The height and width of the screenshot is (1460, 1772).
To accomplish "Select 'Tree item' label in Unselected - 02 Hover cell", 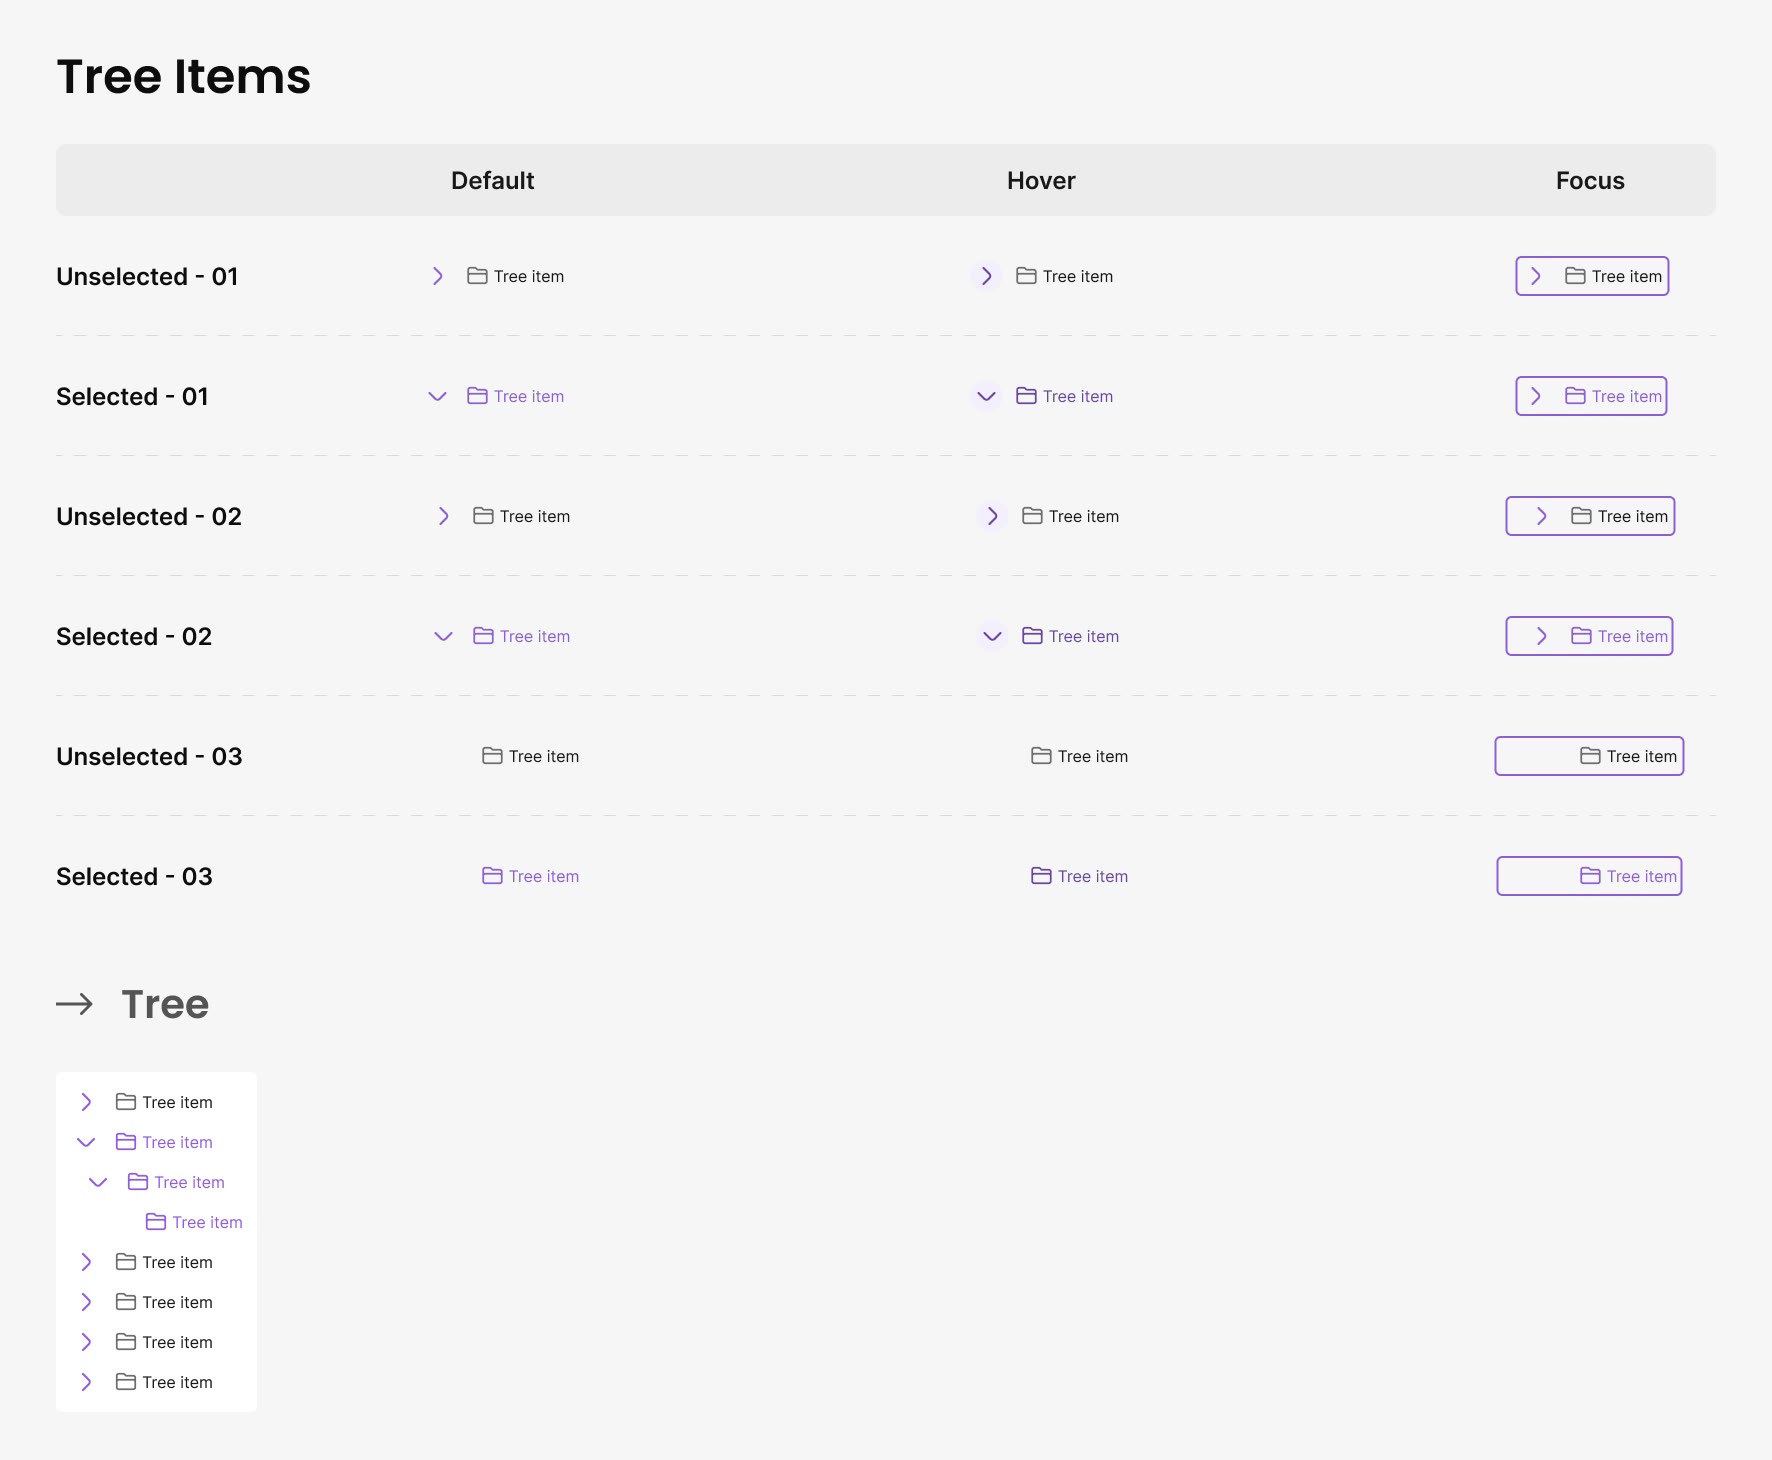I will [x=1084, y=516].
